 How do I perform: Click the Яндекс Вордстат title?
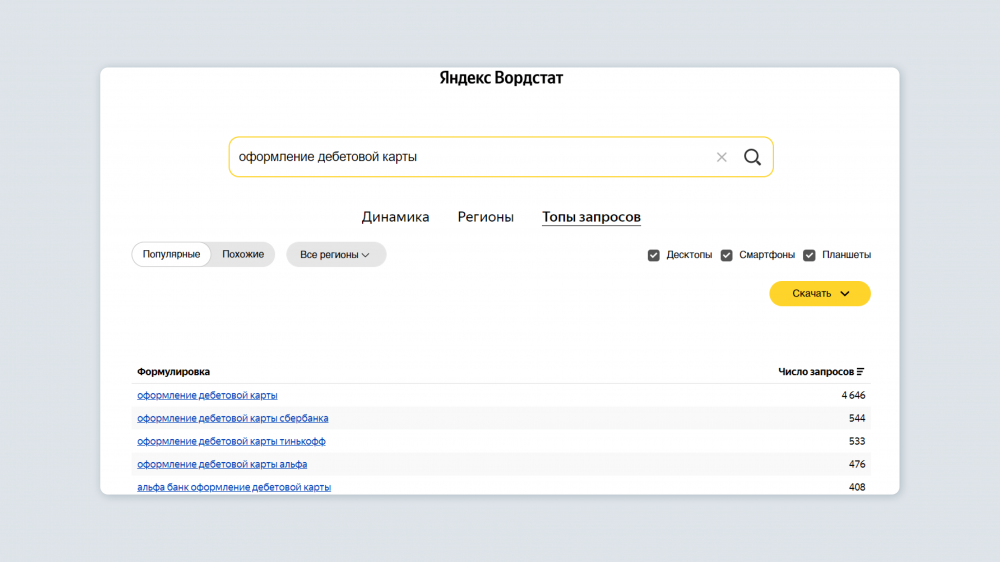501,78
